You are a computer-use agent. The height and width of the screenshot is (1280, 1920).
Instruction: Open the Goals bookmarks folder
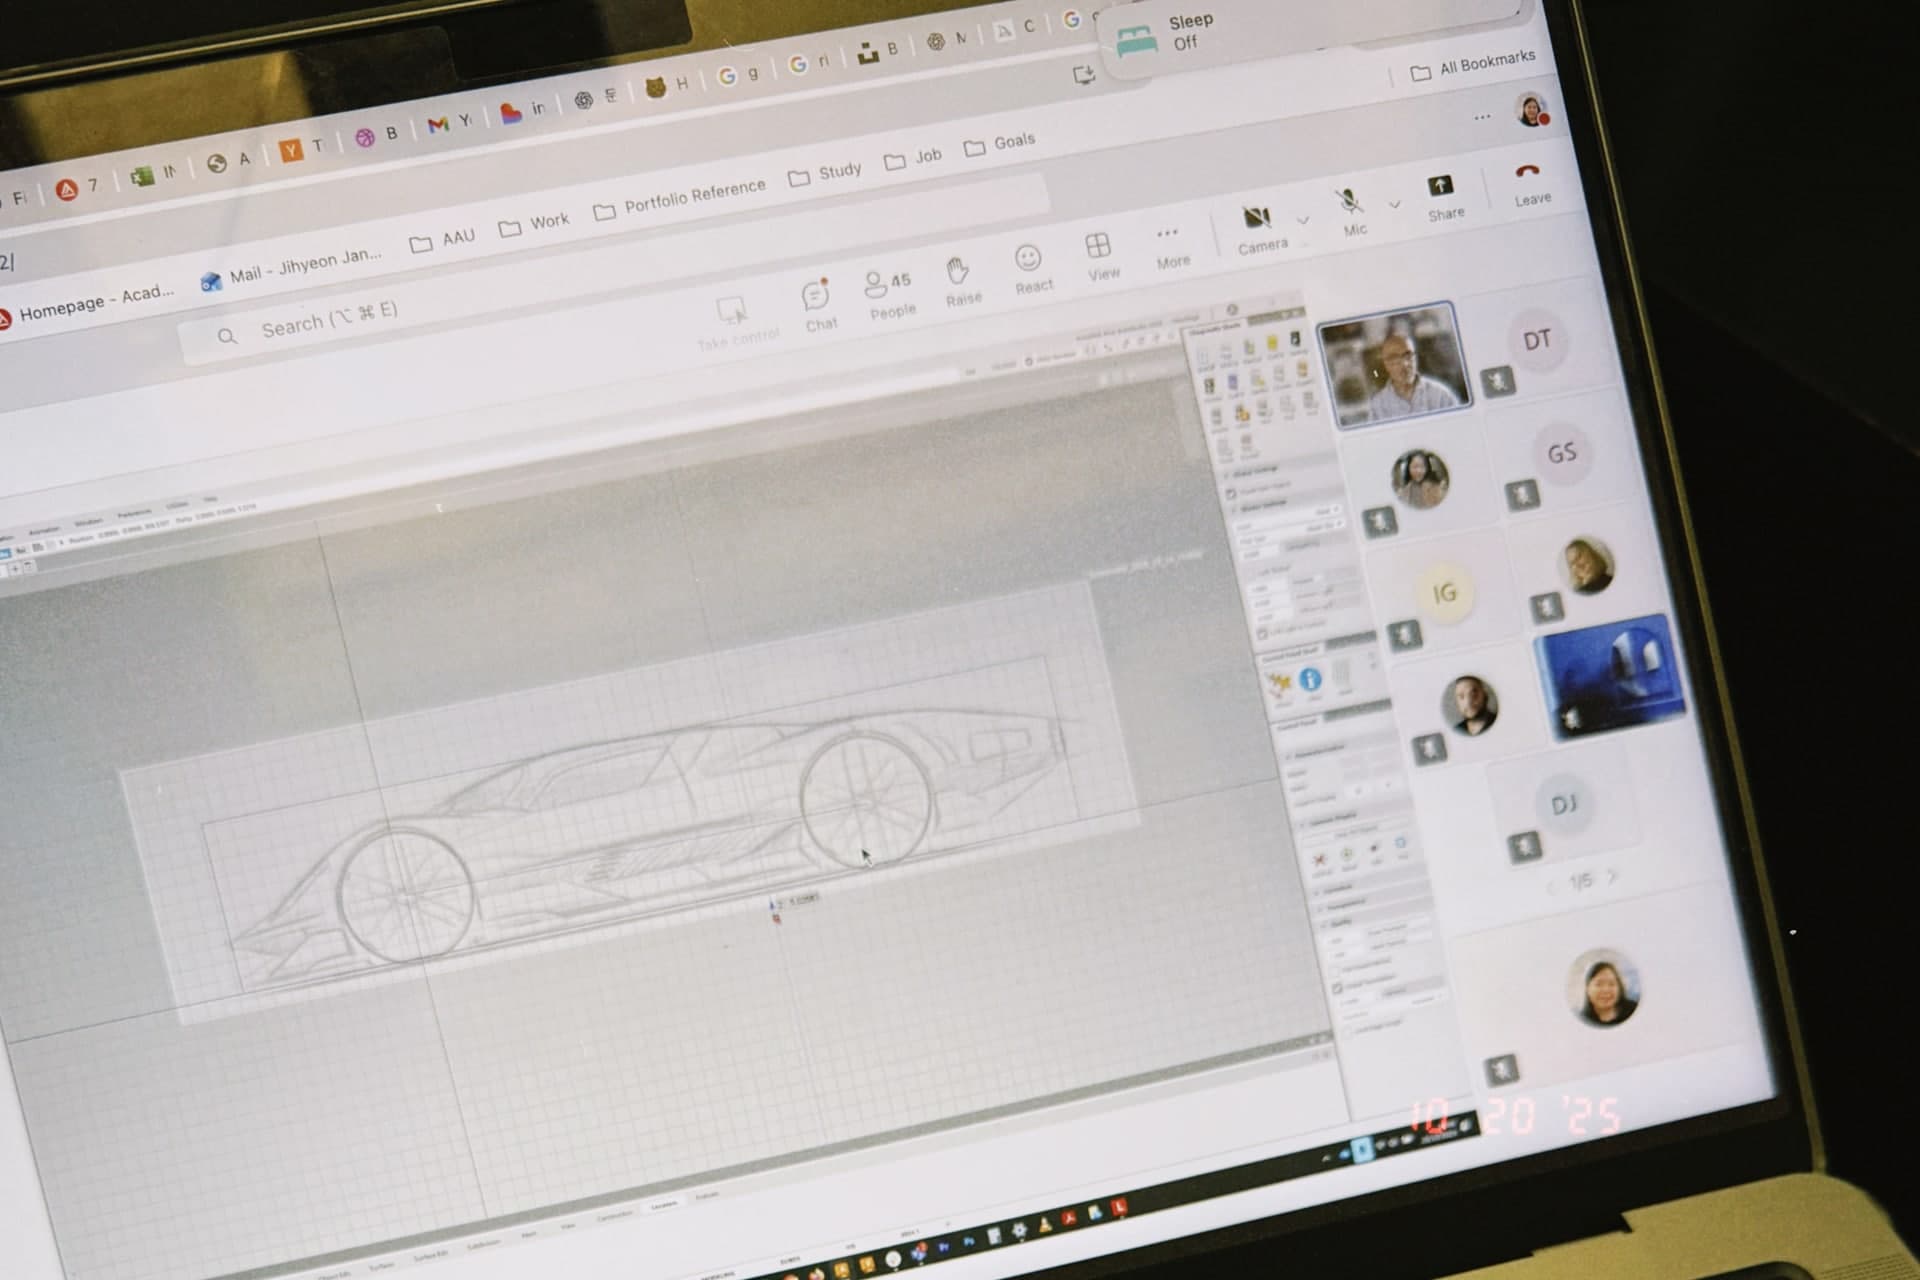coord(999,144)
